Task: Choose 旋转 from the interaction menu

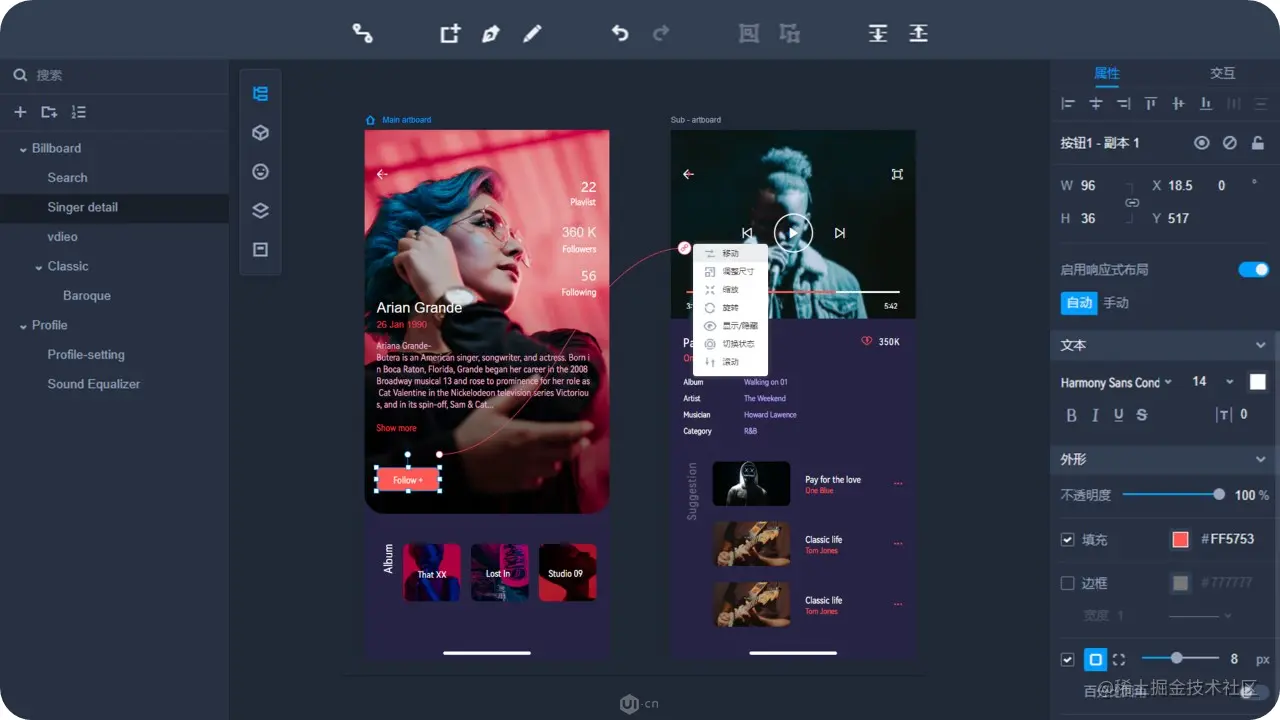Action: click(x=729, y=308)
